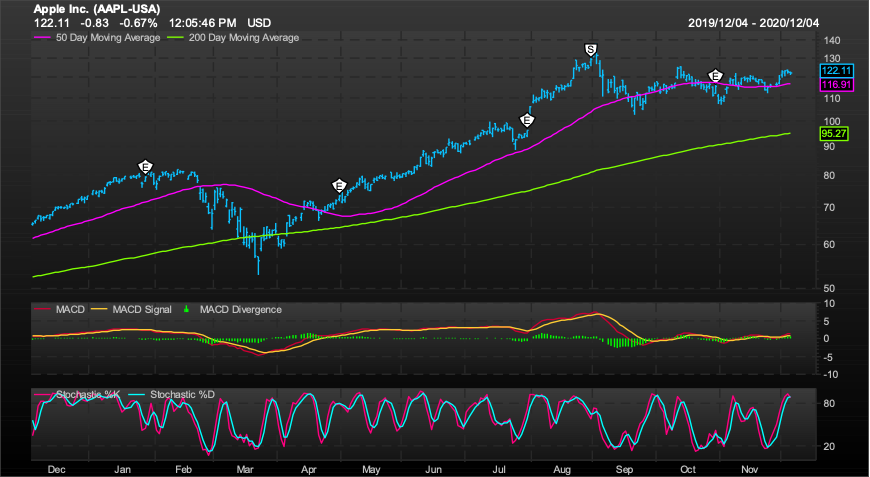Click the Oct label on the time axis
The height and width of the screenshot is (477, 870).
point(688,470)
